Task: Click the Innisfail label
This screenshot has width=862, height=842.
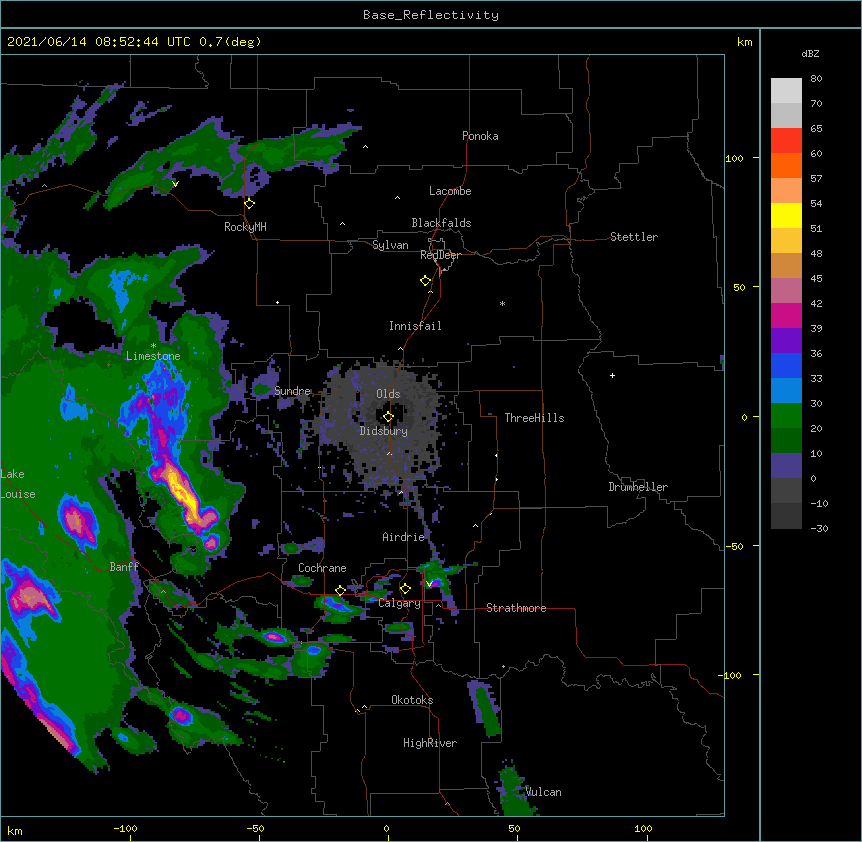Action: (x=415, y=326)
